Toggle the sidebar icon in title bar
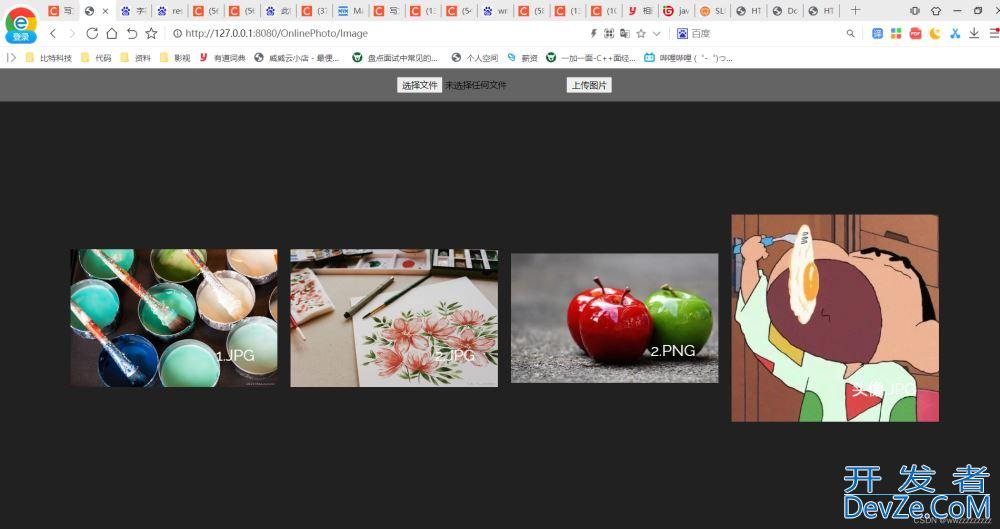Viewport: 1000px width, 529px height. tap(915, 11)
